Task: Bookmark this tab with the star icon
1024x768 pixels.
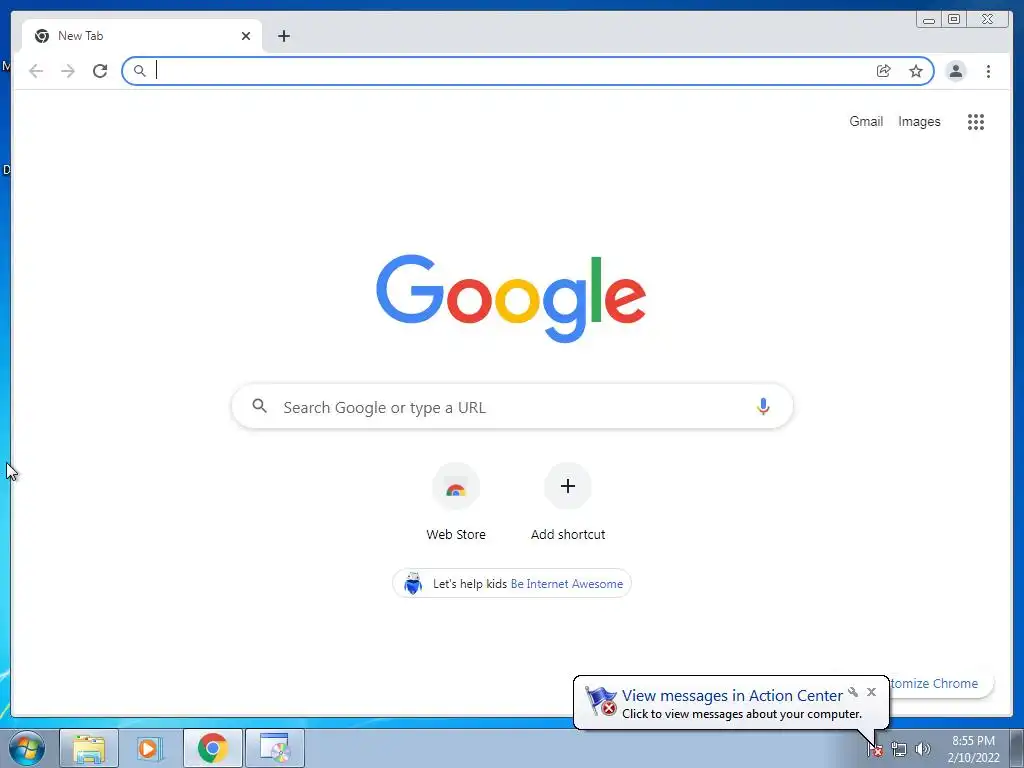Action: click(916, 71)
